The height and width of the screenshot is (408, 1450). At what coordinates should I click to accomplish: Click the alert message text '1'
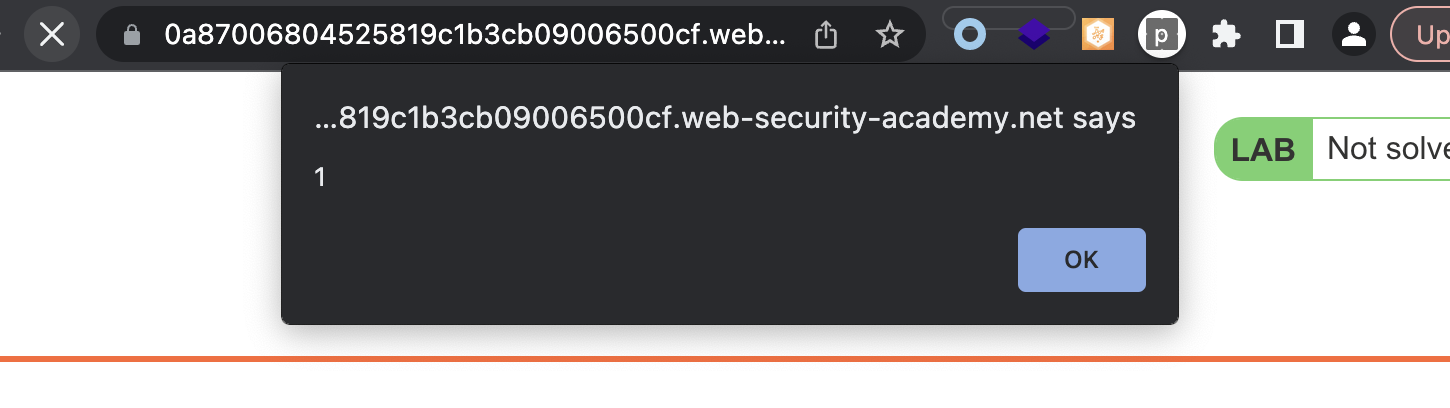click(x=320, y=178)
